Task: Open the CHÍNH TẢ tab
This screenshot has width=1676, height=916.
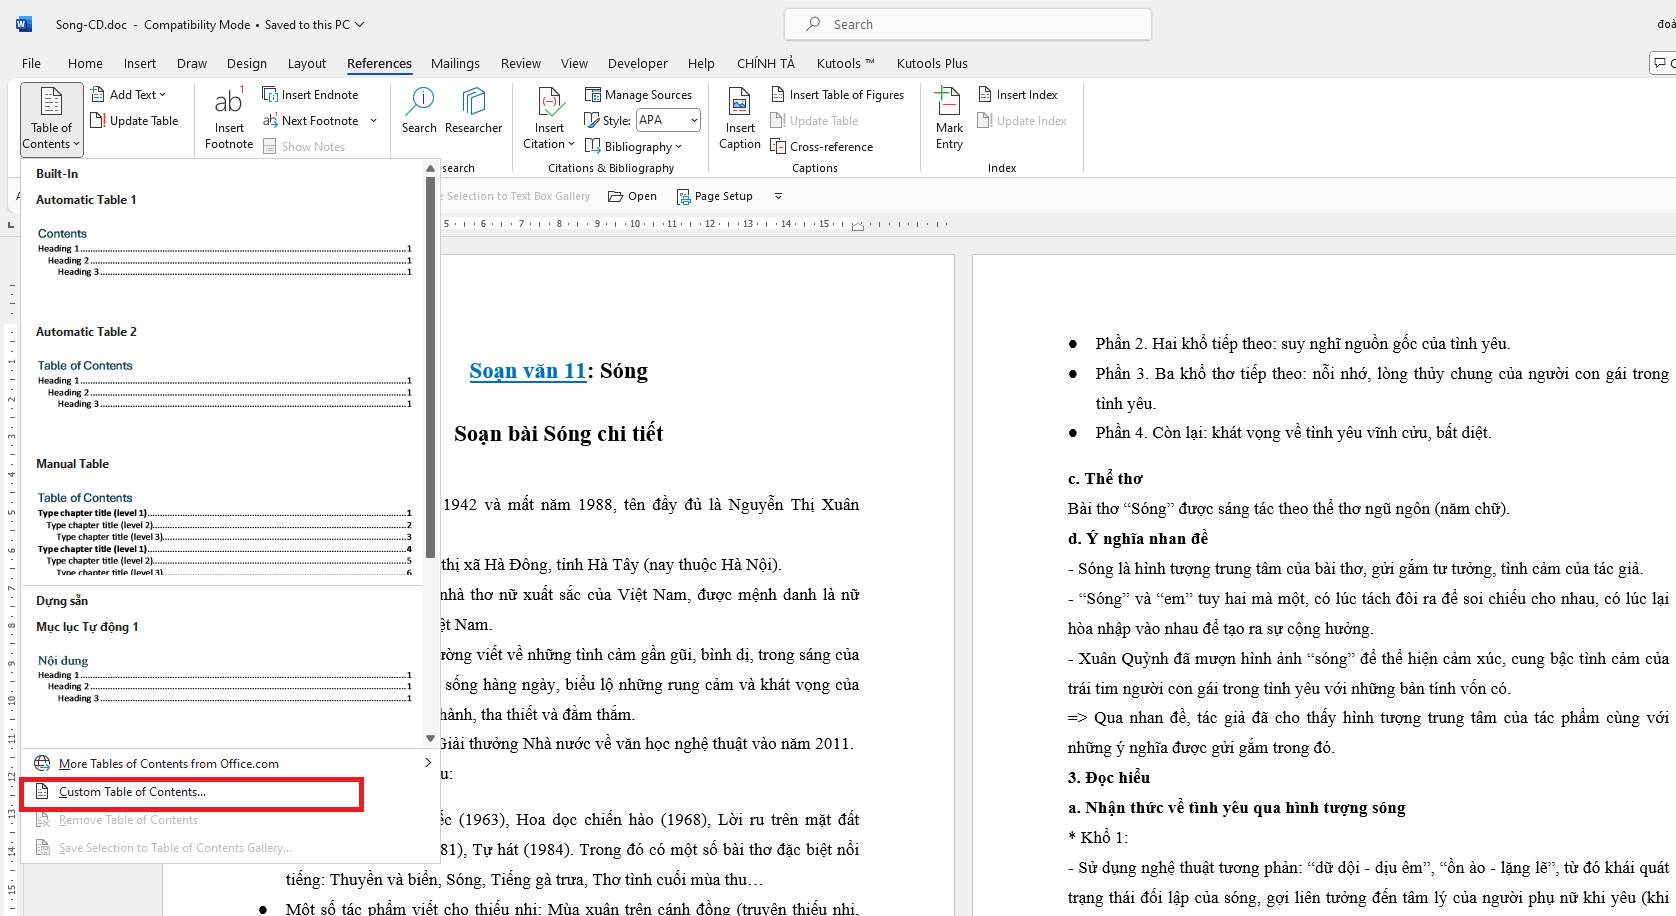Action: tap(766, 63)
